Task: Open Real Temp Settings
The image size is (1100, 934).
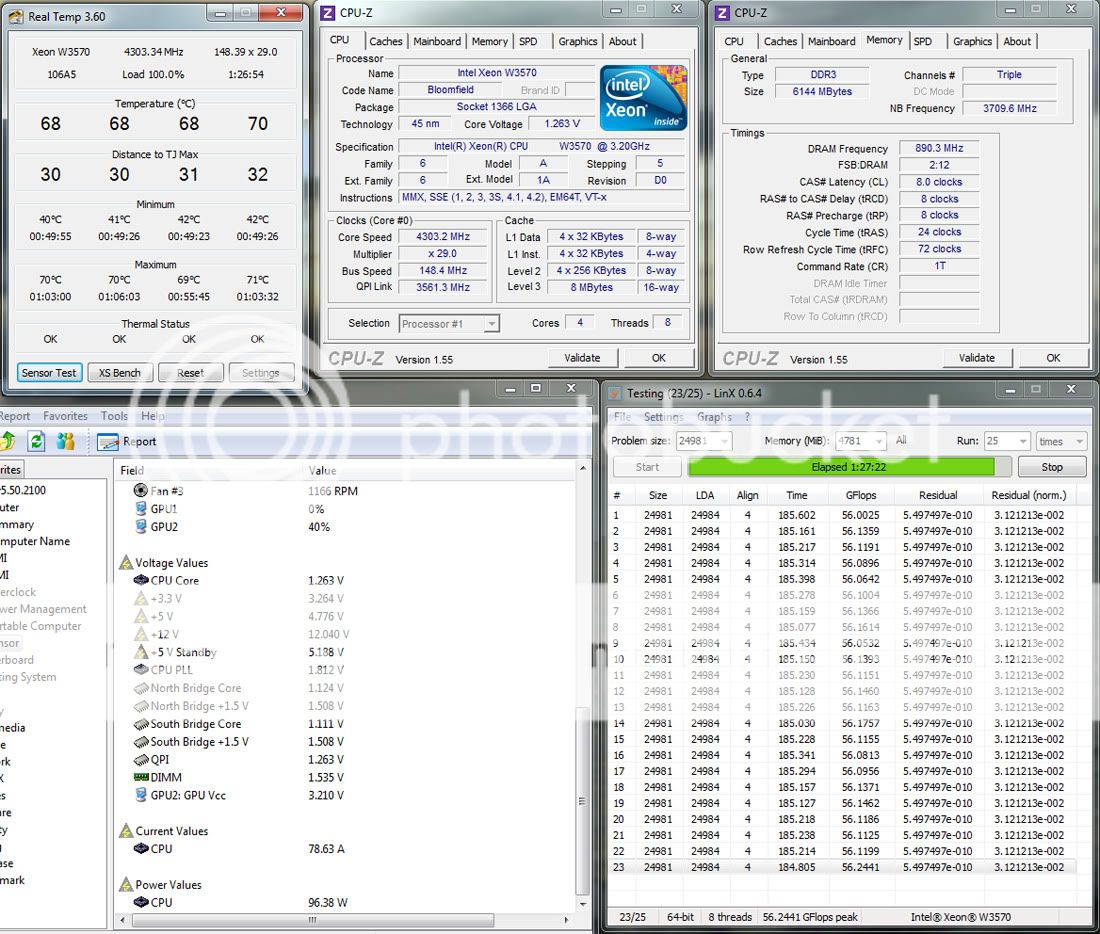Action: (x=261, y=373)
